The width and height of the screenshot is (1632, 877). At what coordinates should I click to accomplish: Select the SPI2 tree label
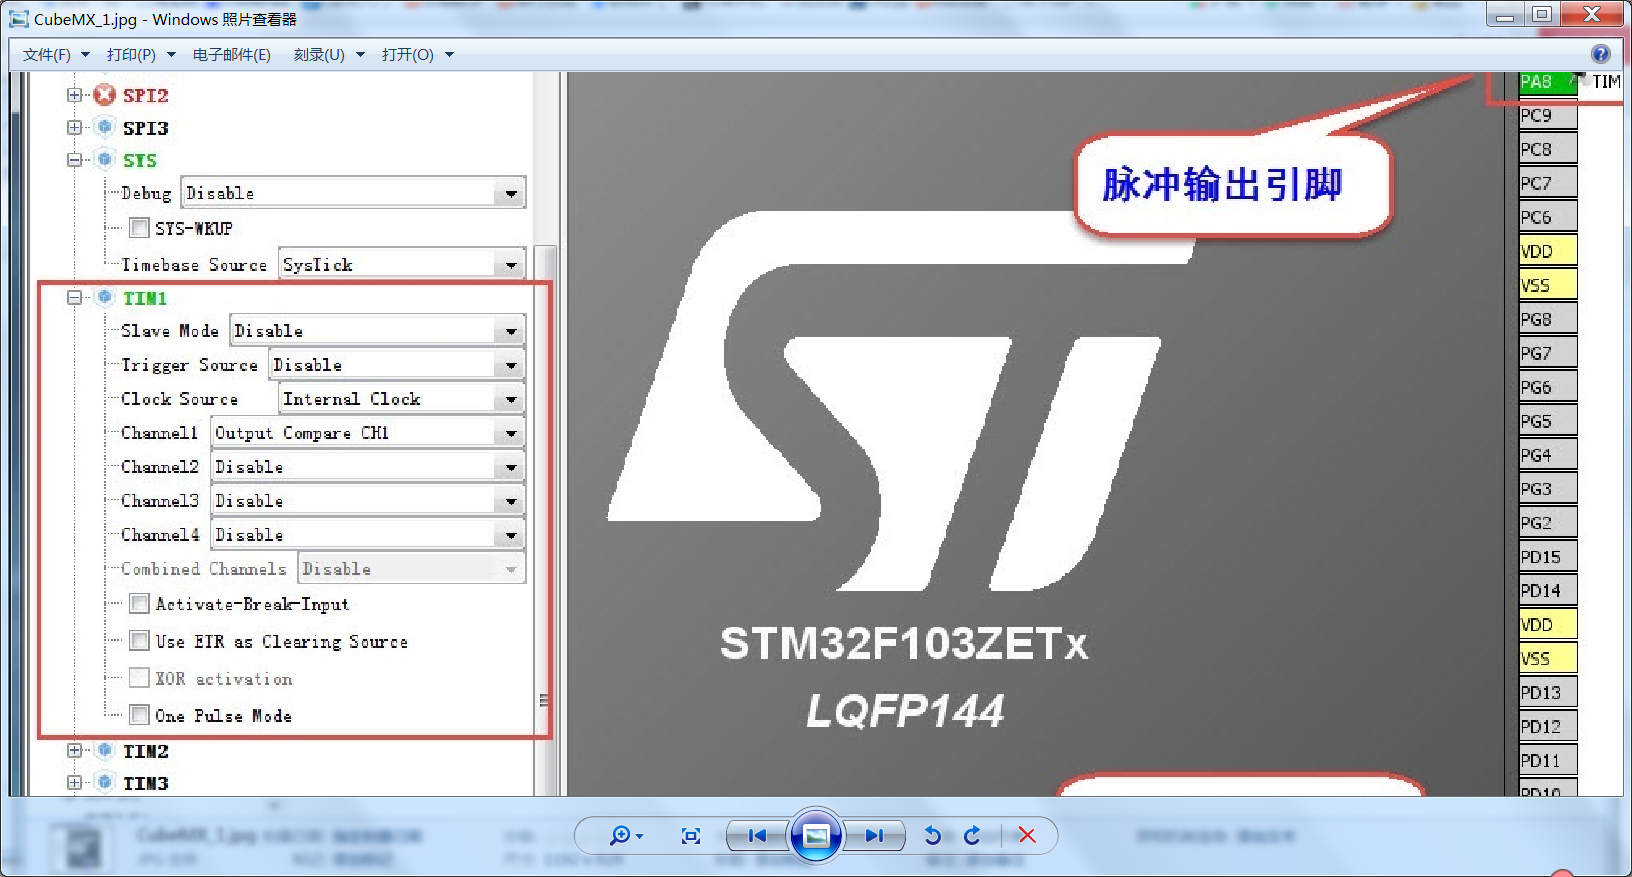click(146, 96)
